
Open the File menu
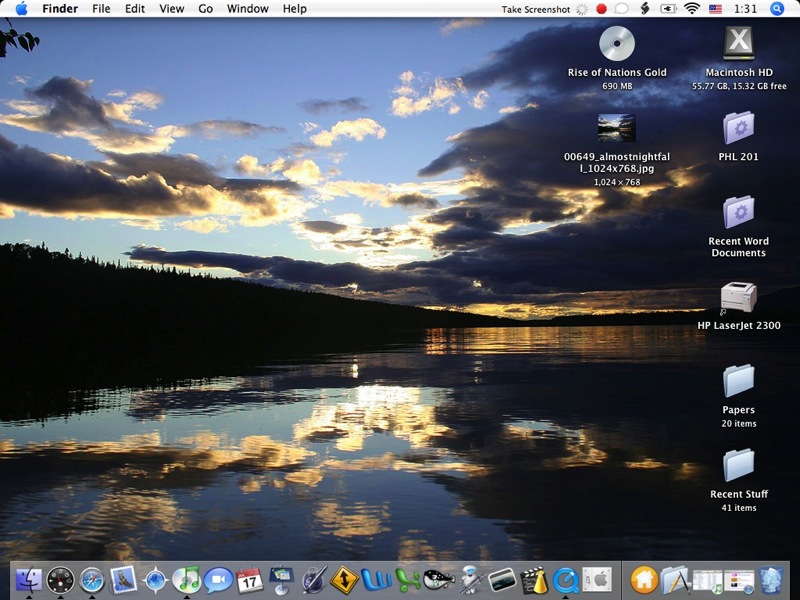point(101,9)
